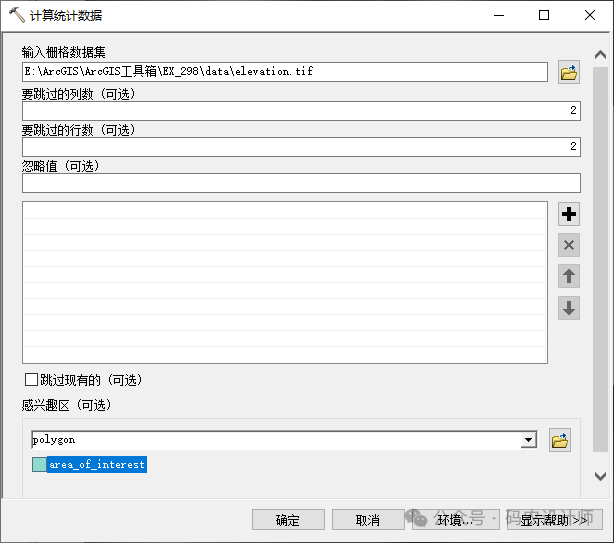This screenshot has height=543, width=614.
Task: Click the down arrow to move value down
Action: click(x=569, y=308)
